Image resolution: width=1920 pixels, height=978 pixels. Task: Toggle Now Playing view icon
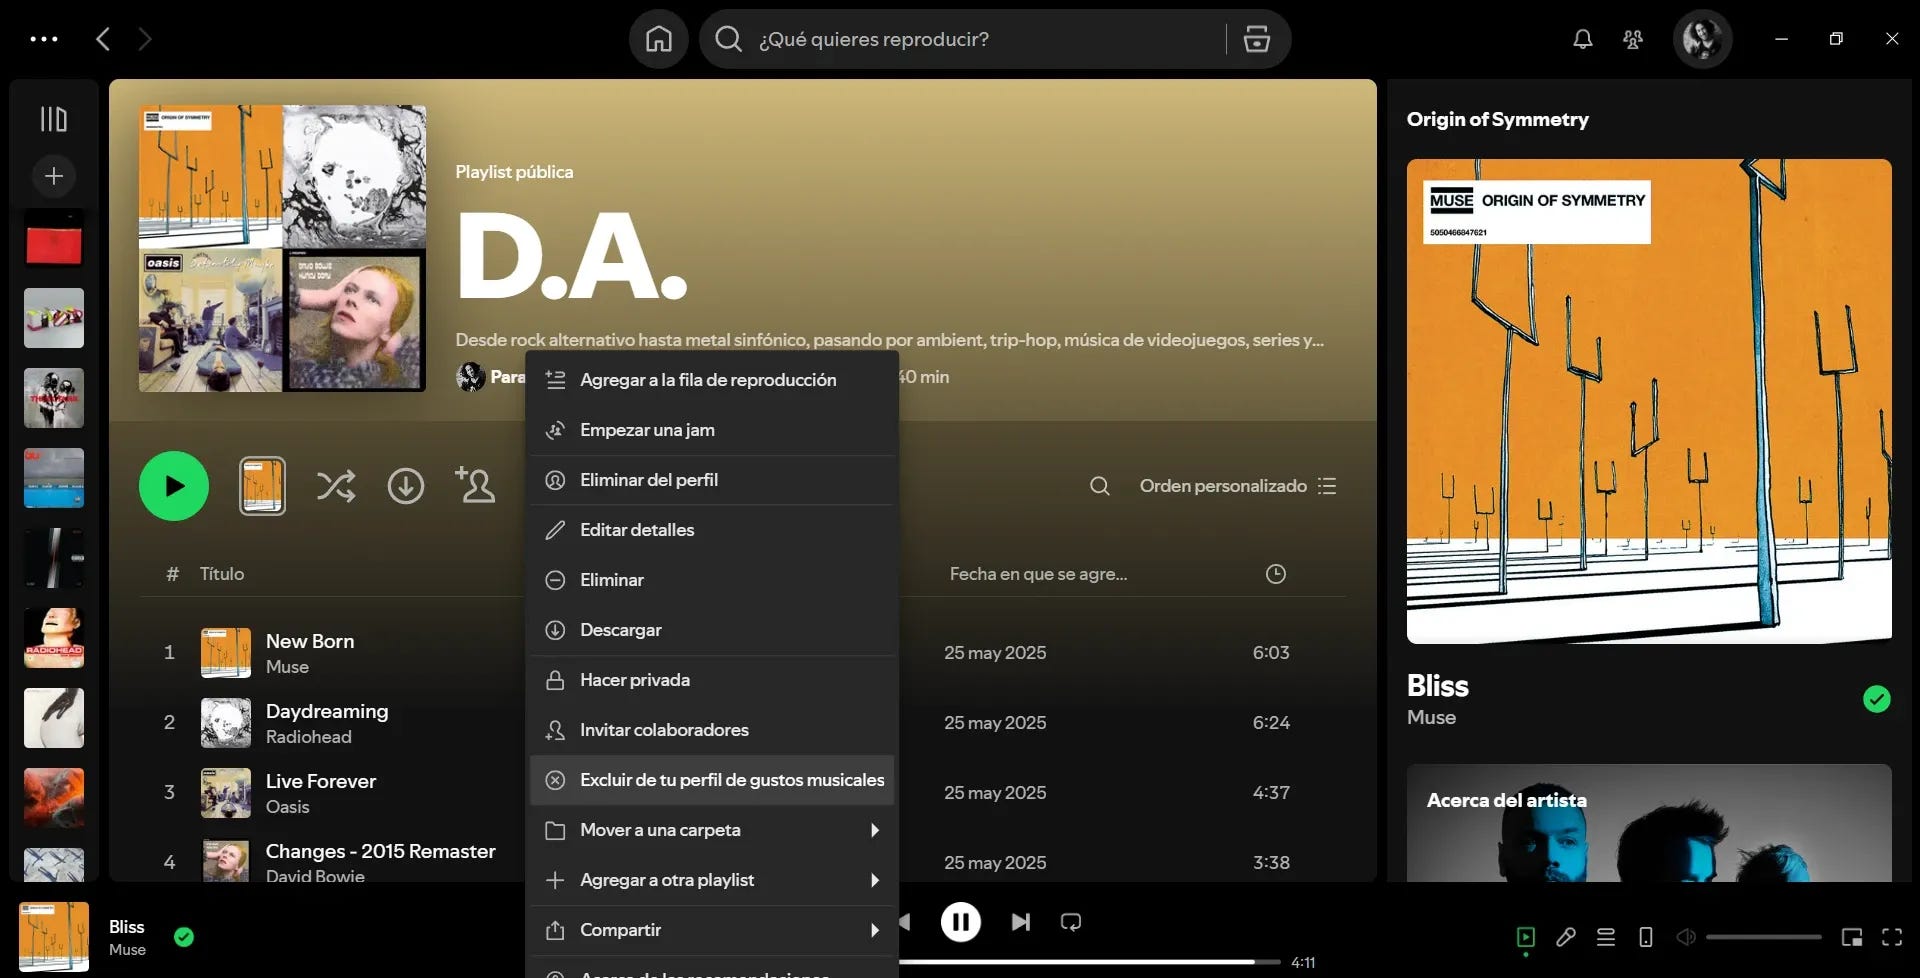click(1526, 937)
